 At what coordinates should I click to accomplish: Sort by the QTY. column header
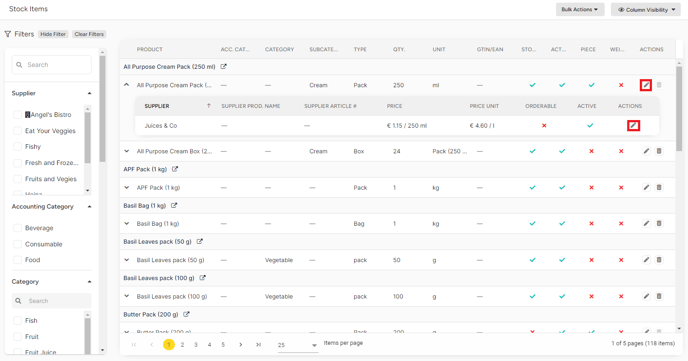[x=399, y=49]
